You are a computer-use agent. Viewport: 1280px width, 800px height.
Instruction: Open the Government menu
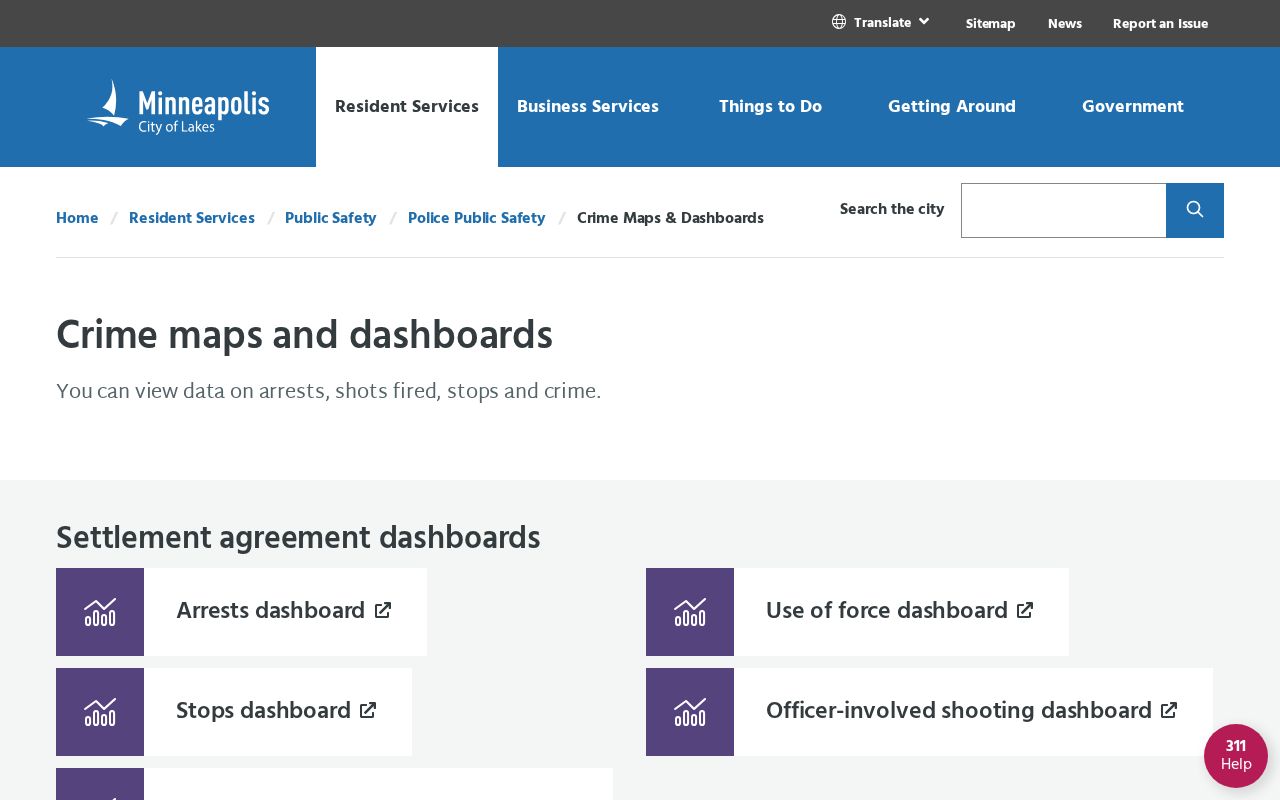tap(1133, 107)
